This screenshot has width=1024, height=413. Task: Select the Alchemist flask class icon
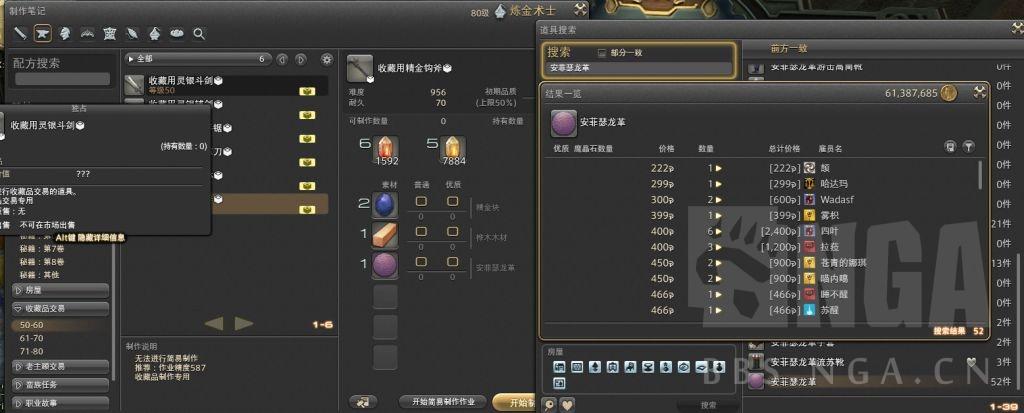click(155, 33)
